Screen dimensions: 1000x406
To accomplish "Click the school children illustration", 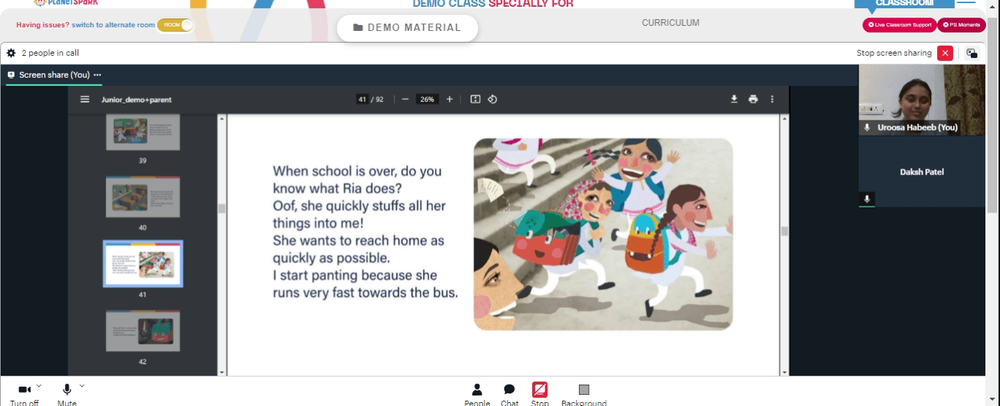I will pyautogui.click(x=603, y=234).
